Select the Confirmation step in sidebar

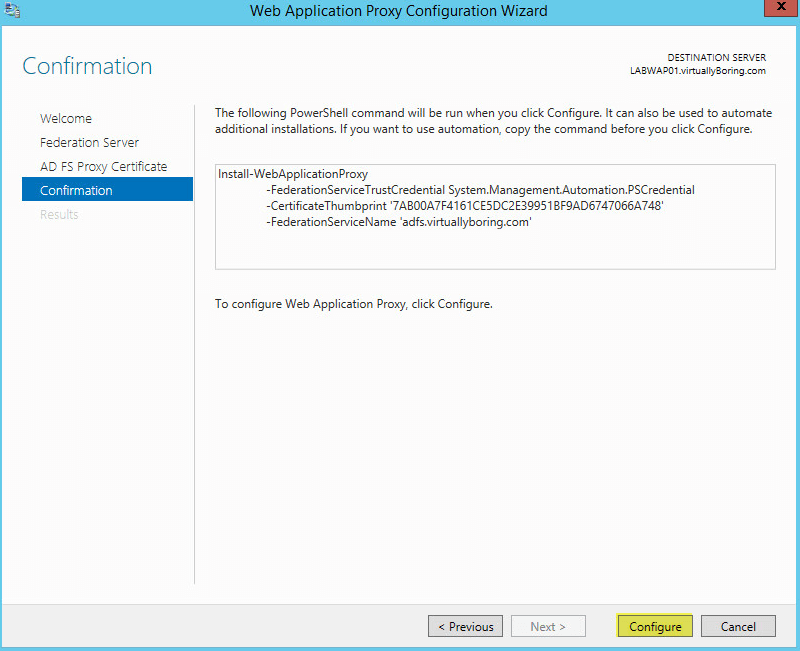[x=107, y=190]
